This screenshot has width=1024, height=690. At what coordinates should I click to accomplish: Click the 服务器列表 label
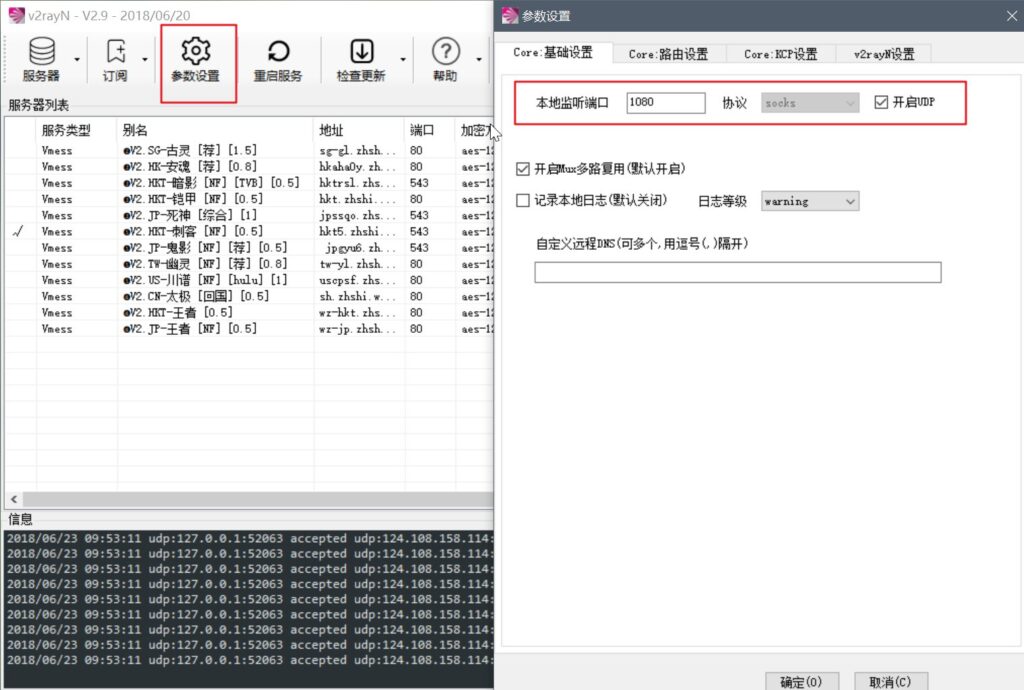click(39, 105)
